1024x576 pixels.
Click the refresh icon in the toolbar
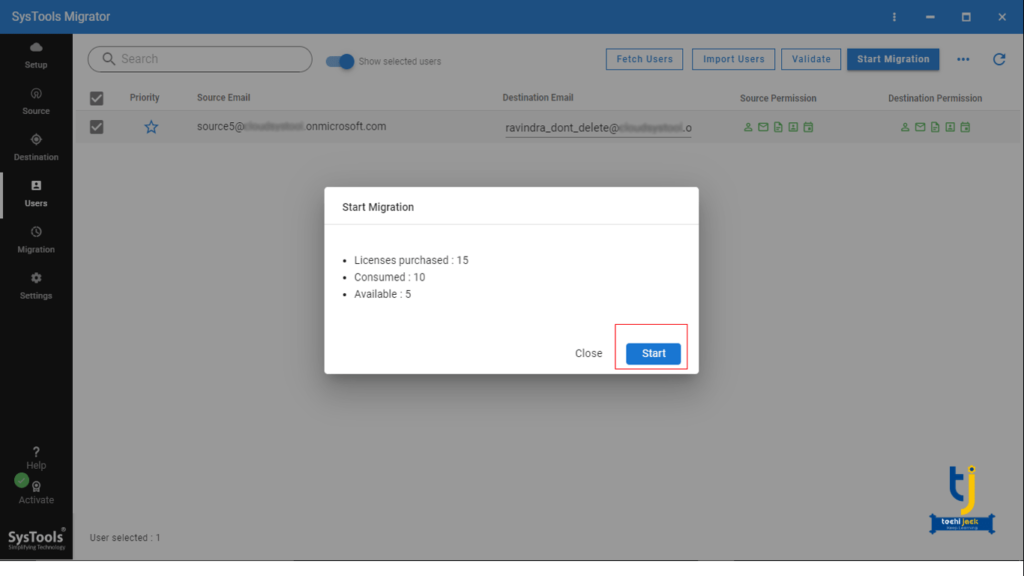click(x=999, y=59)
